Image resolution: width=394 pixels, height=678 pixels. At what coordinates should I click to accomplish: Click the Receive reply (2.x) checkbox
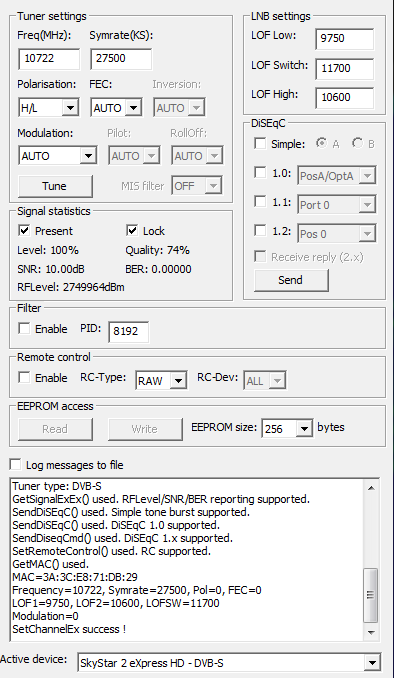click(x=260, y=256)
